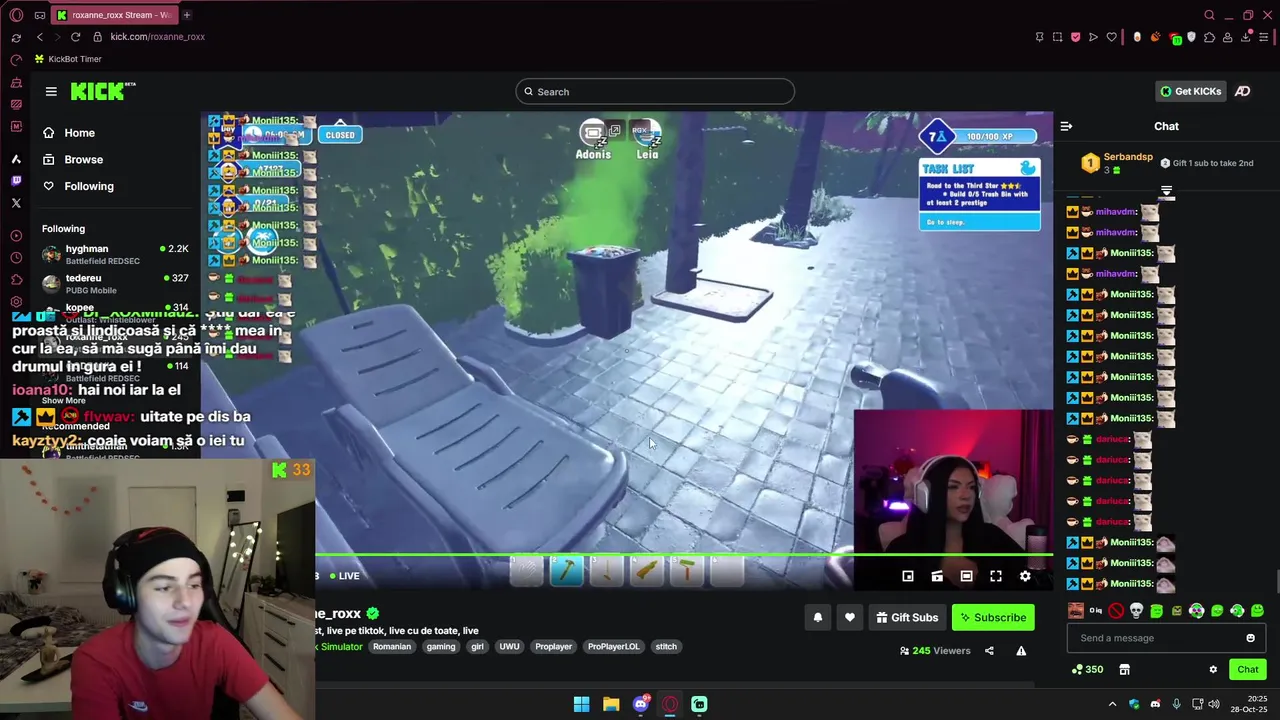This screenshot has width=1280, height=720.
Task: Enable picture-in-picture mini player icon
Action: click(907, 576)
